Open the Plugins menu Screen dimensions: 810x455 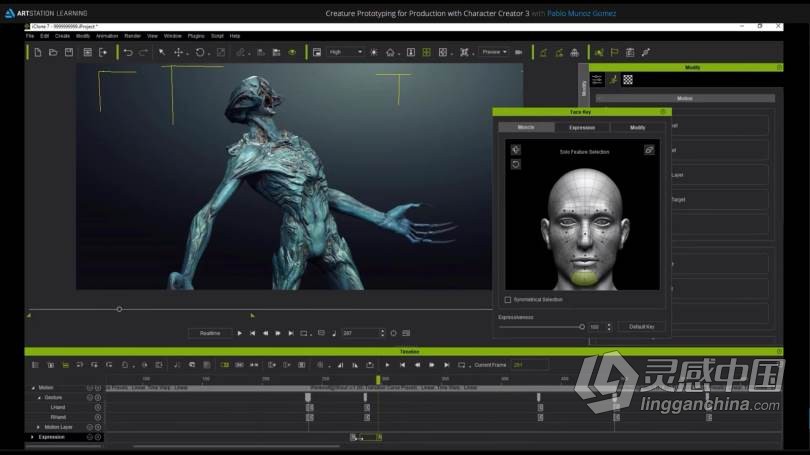pyautogui.click(x=196, y=36)
